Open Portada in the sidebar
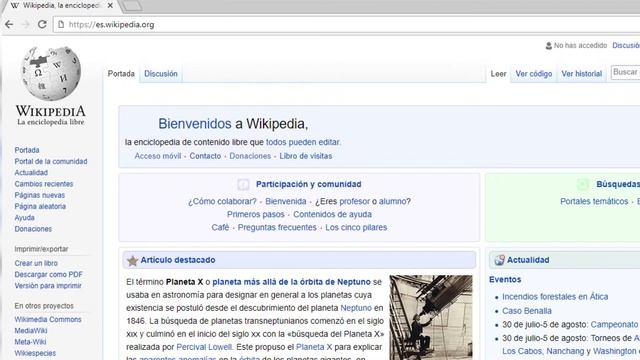This screenshot has width=640, height=360. [27, 150]
